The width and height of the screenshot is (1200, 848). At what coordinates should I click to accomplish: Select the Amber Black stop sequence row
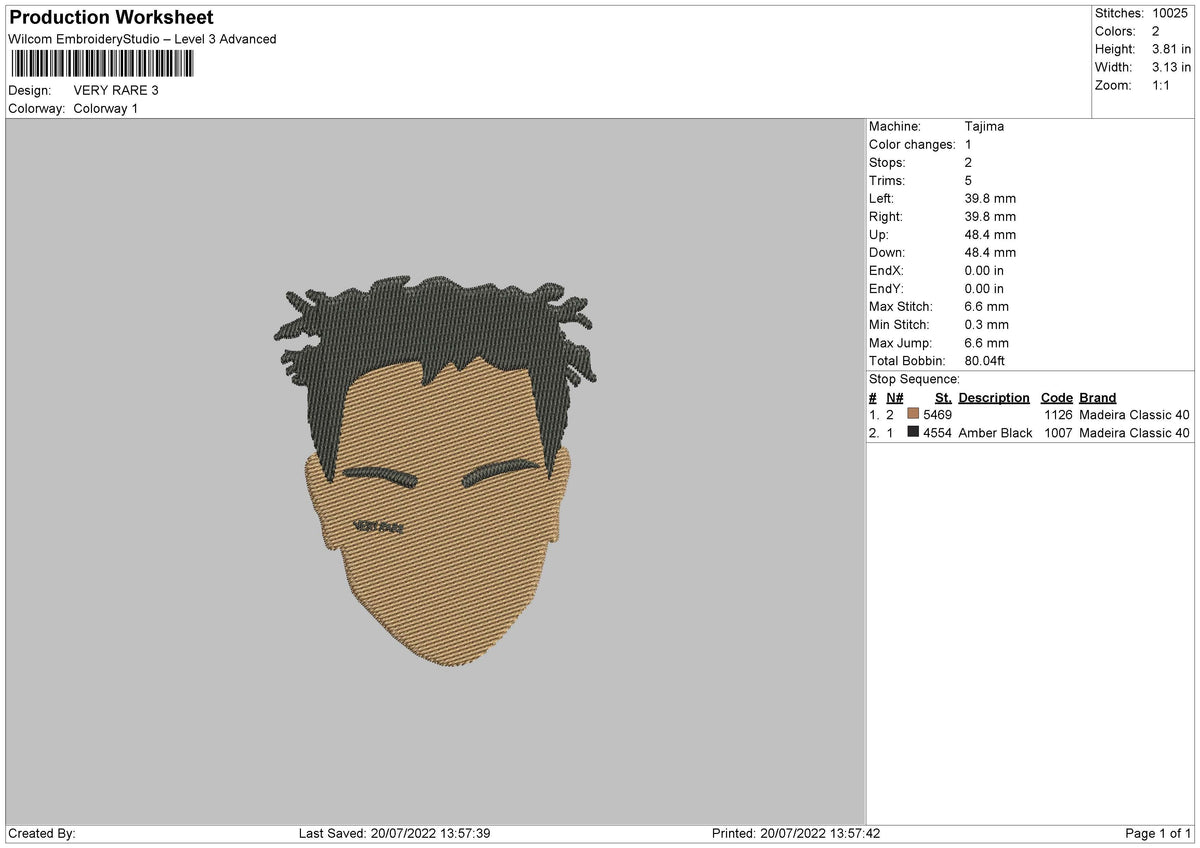point(1030,433)
